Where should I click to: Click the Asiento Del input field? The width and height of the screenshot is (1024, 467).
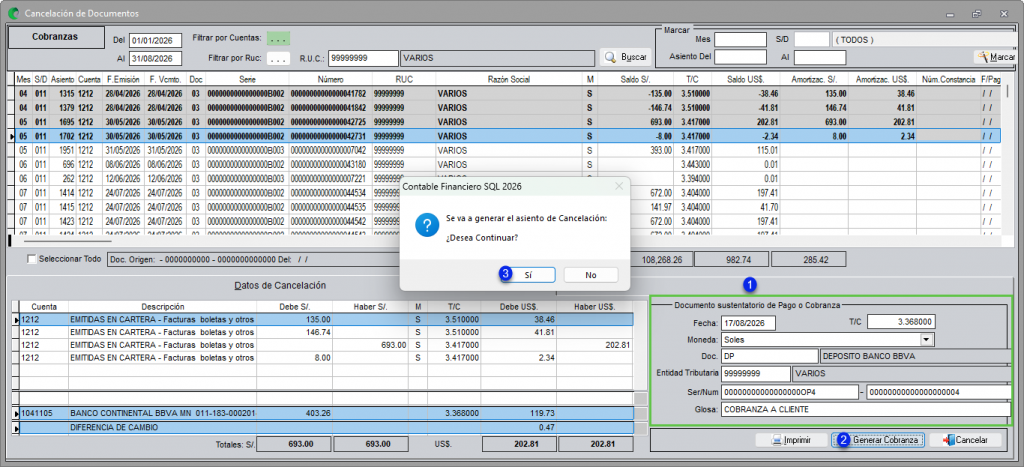pos(741,57)
